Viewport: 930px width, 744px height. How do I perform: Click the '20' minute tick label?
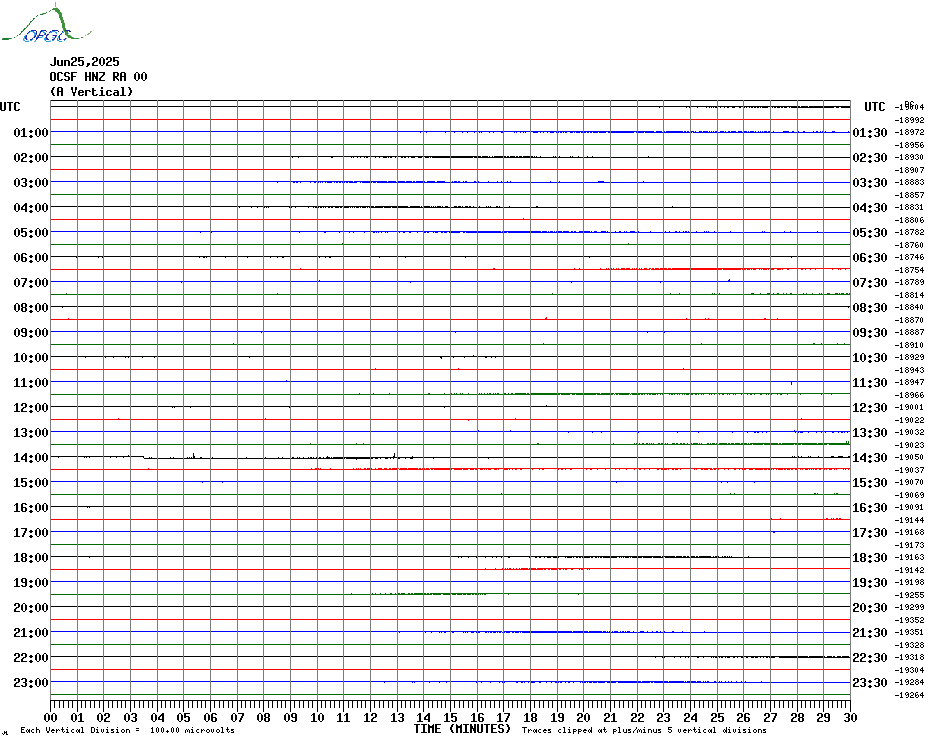[584, 718]
